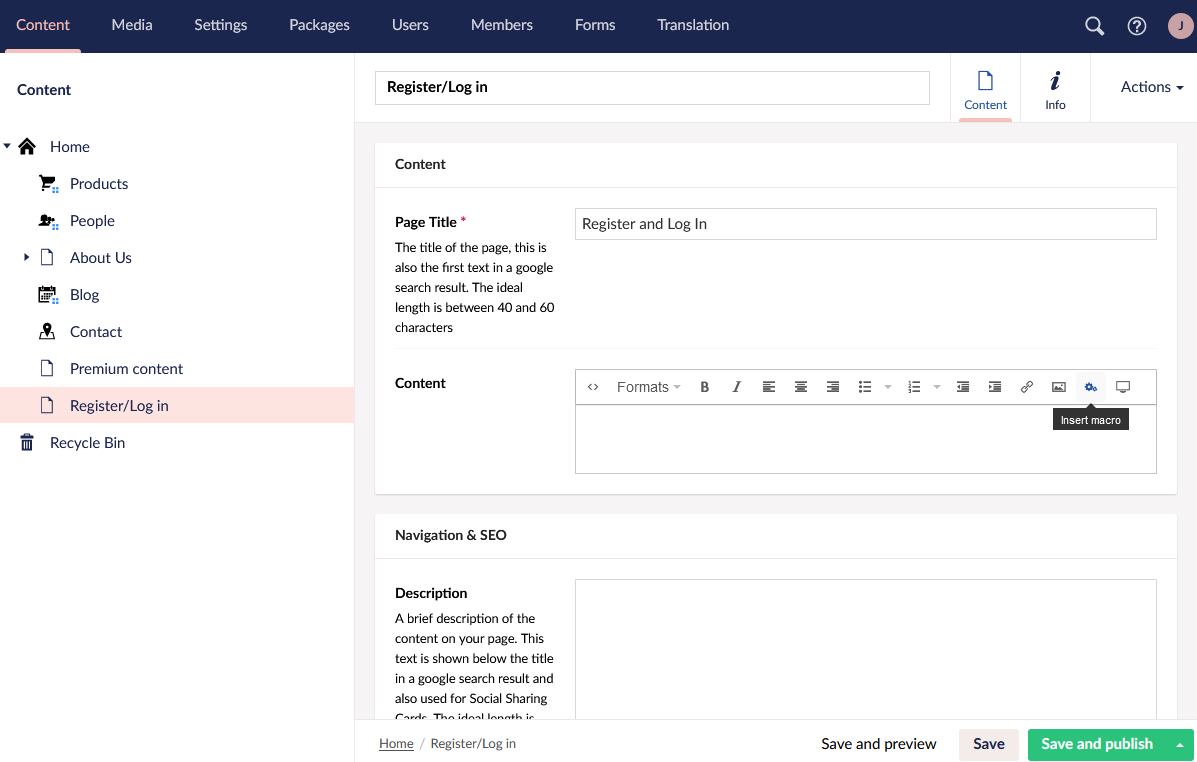Image resolution: width=1197 pixels, height=762 pixels.
Task: Switch to the Info tab
Action: 1055,89
